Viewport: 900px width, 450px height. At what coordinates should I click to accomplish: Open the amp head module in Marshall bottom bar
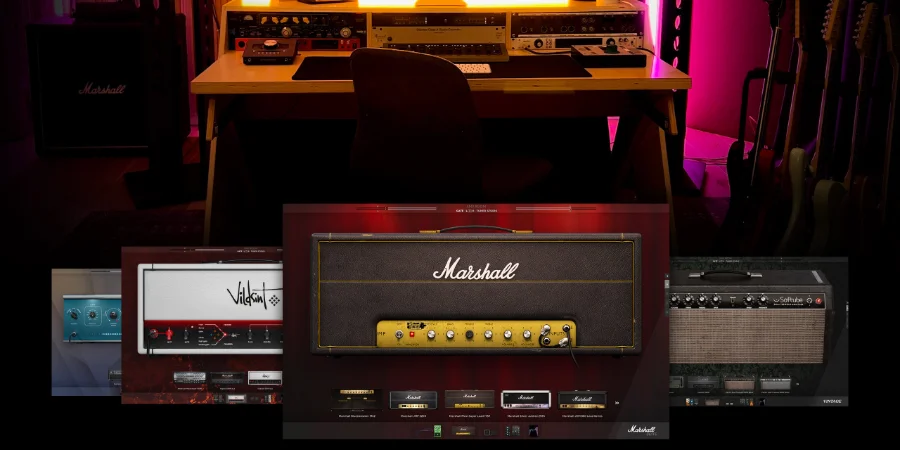[x=463, y=430]
